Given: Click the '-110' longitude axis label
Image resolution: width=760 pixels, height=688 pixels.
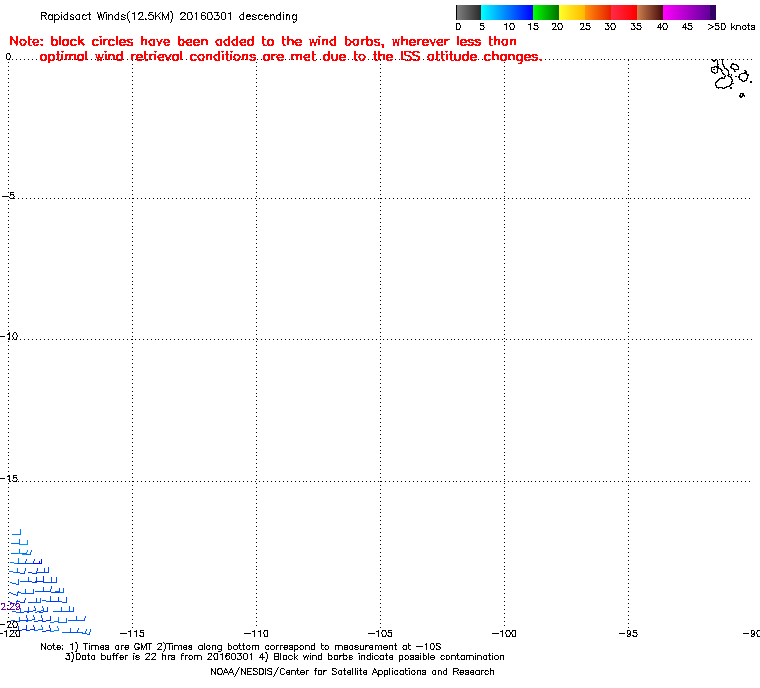Looking at the screenshot, I should (256, 633).
